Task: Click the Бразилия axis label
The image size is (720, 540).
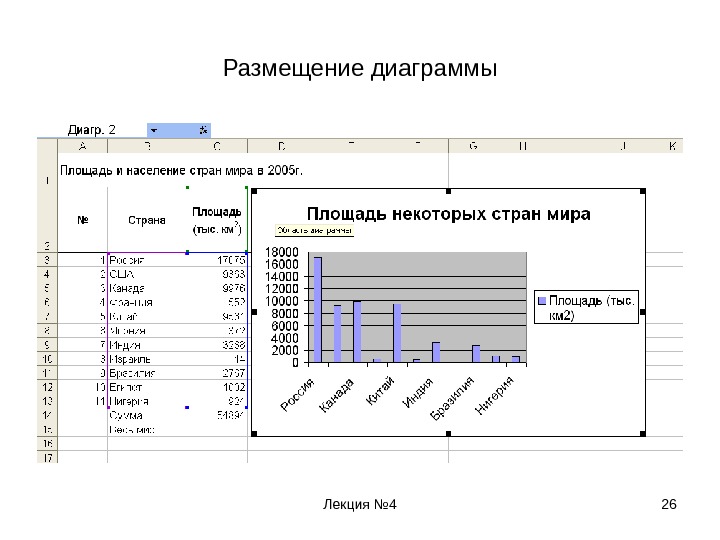Action: click(452, 398)
